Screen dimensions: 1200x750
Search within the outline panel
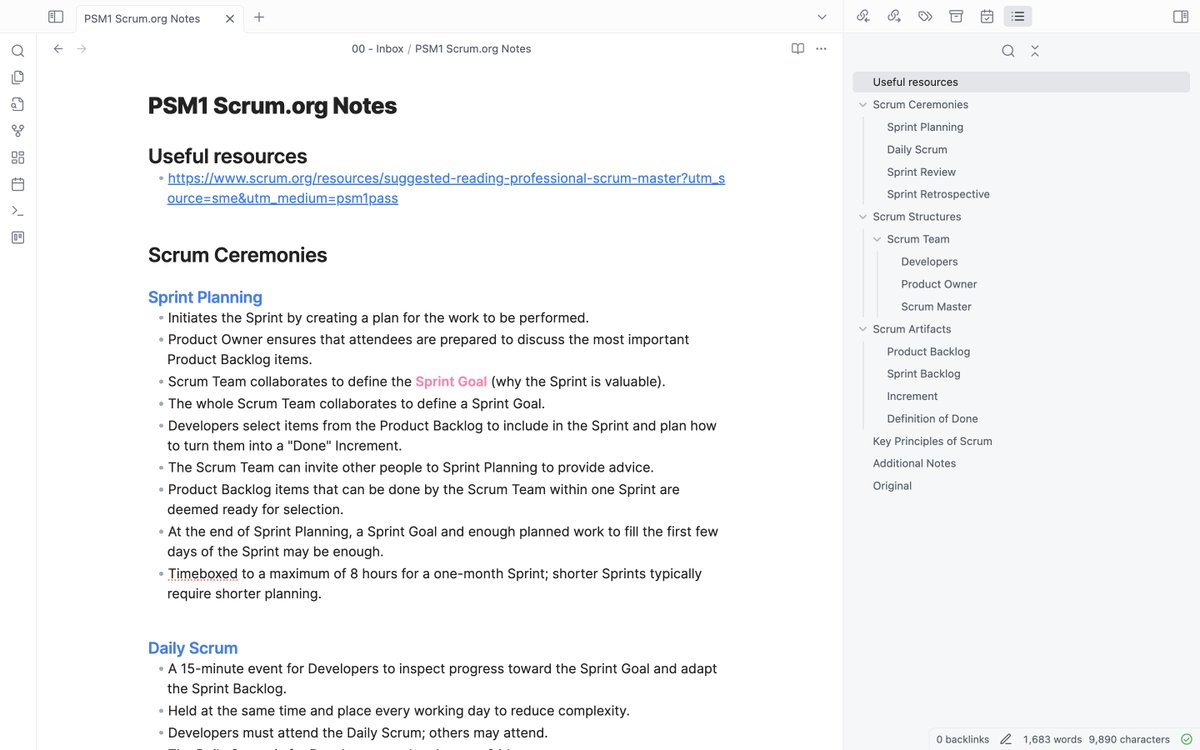point(1008,51)
